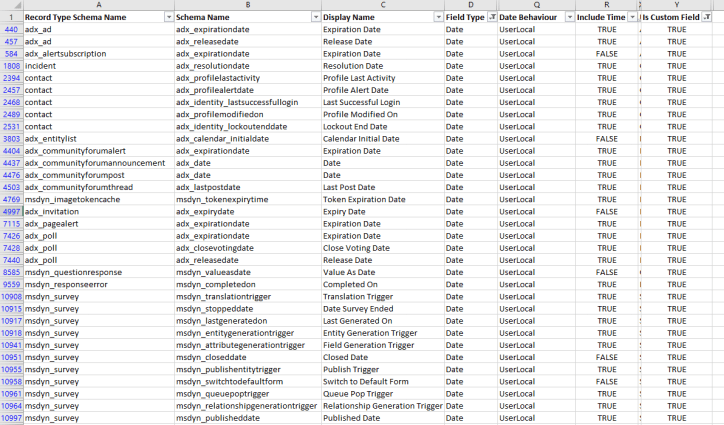Open the Date Behaviour filter arrow
Viewport: 724px width, 425px height.
[569, 18]
